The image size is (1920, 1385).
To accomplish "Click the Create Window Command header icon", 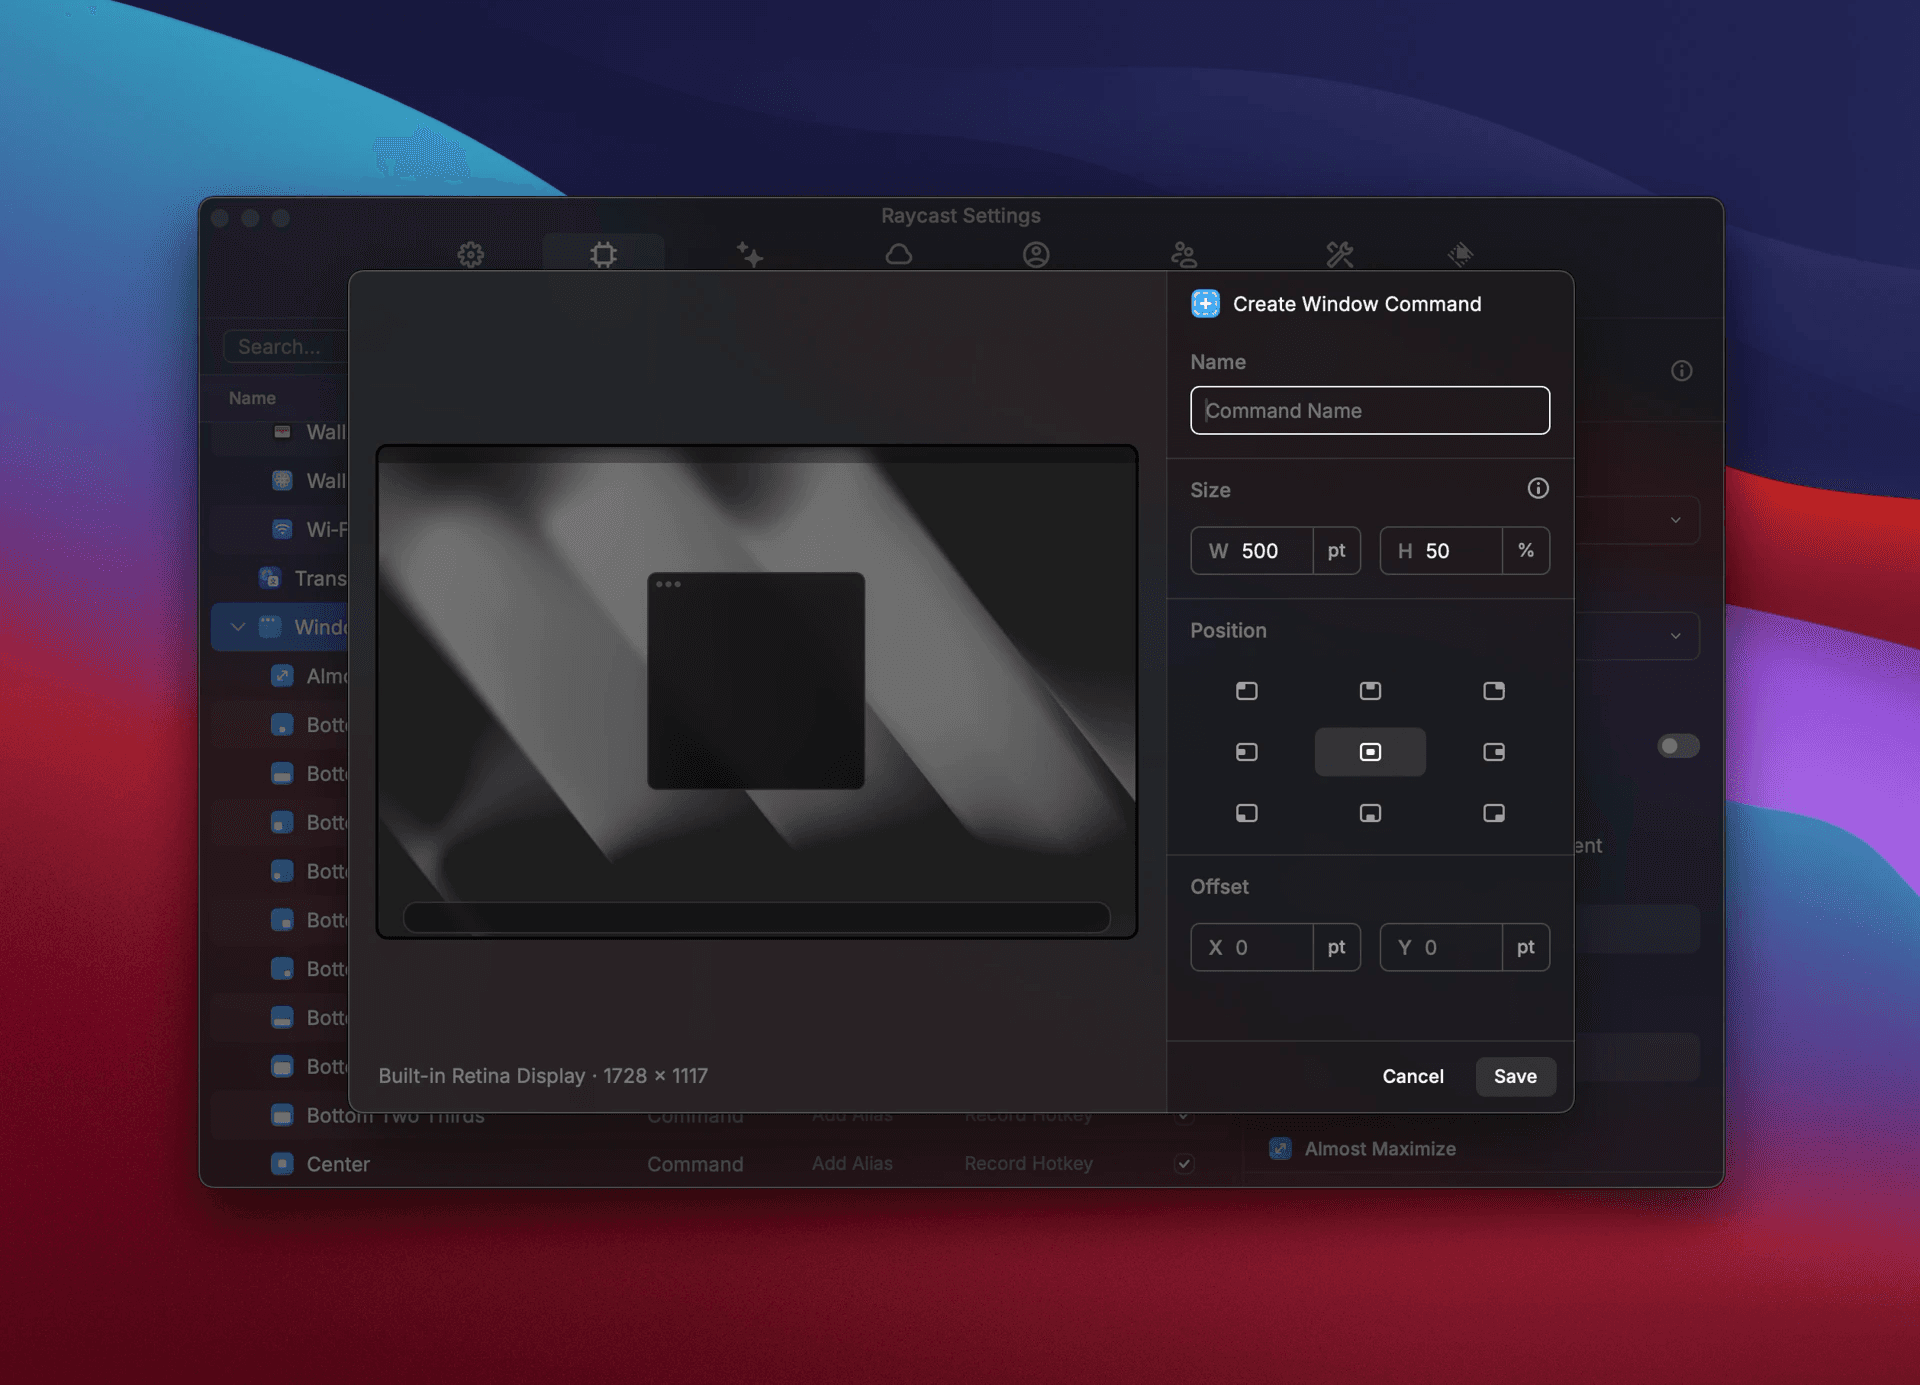I will click(1205, 303).
